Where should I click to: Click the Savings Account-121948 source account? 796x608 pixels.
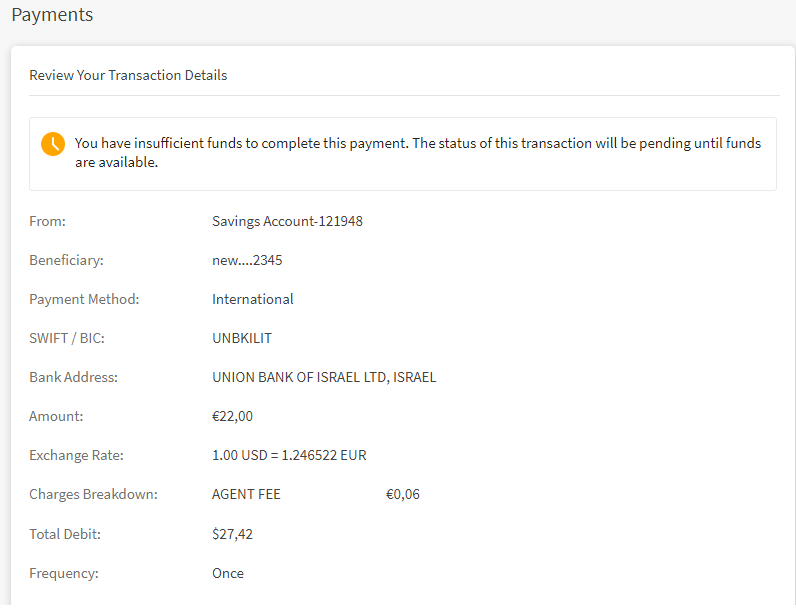coord(287,221)
